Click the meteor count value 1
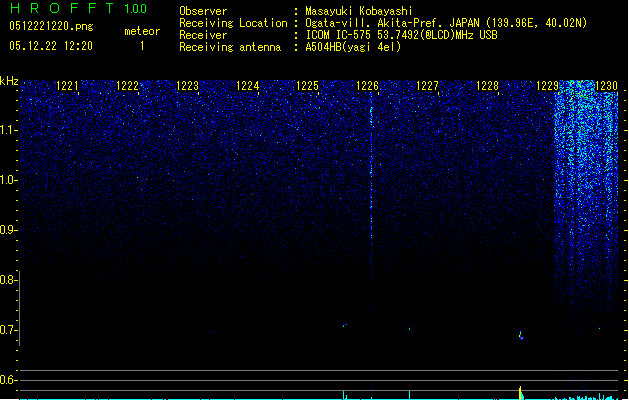Image resolution: width=629 pixels, height=400 pixels. click(142, 46)
